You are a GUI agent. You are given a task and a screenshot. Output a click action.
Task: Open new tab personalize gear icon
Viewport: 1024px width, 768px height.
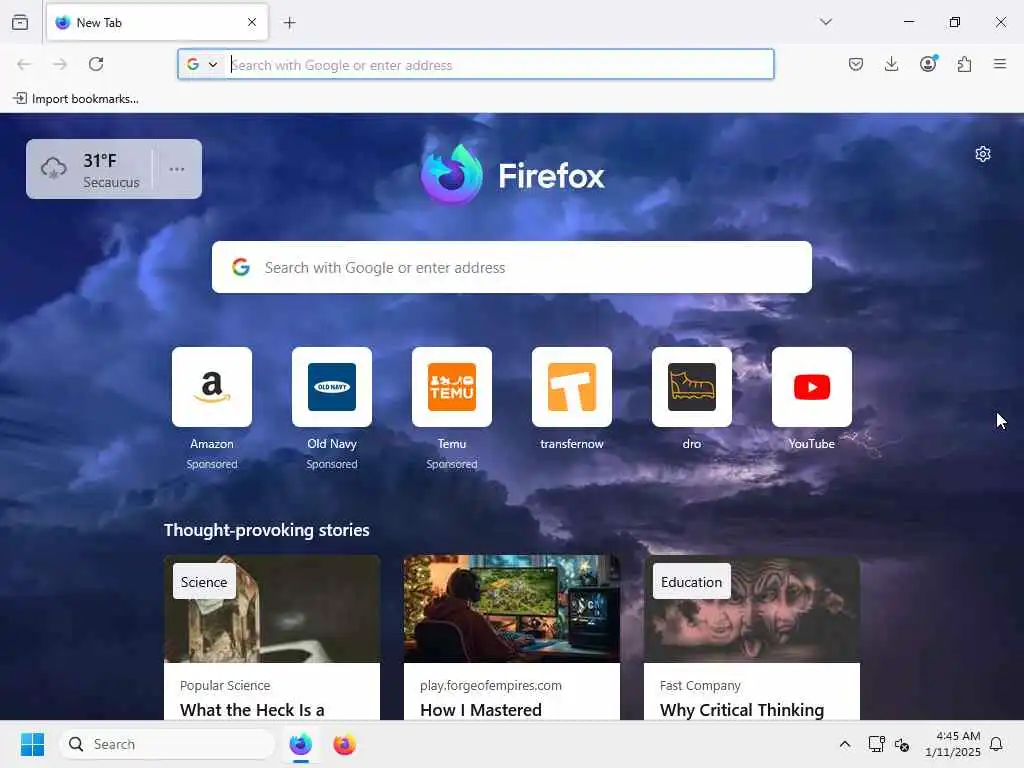(x=983, y=154)
